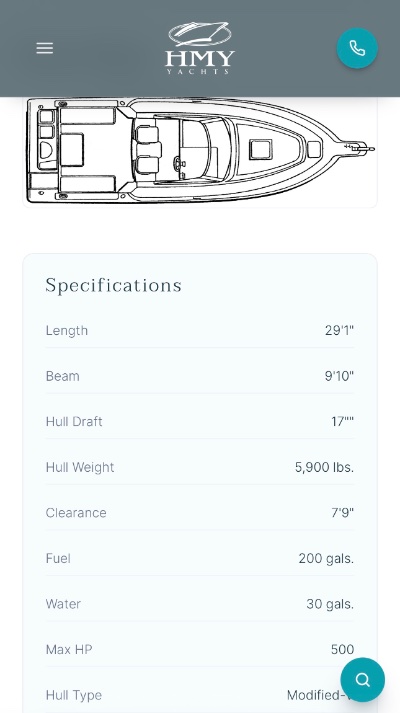Viewport: 400px width, 713px height.
Task: Click the Hull Weight 5,900 lbs. value
Action: tap(325, 467)
